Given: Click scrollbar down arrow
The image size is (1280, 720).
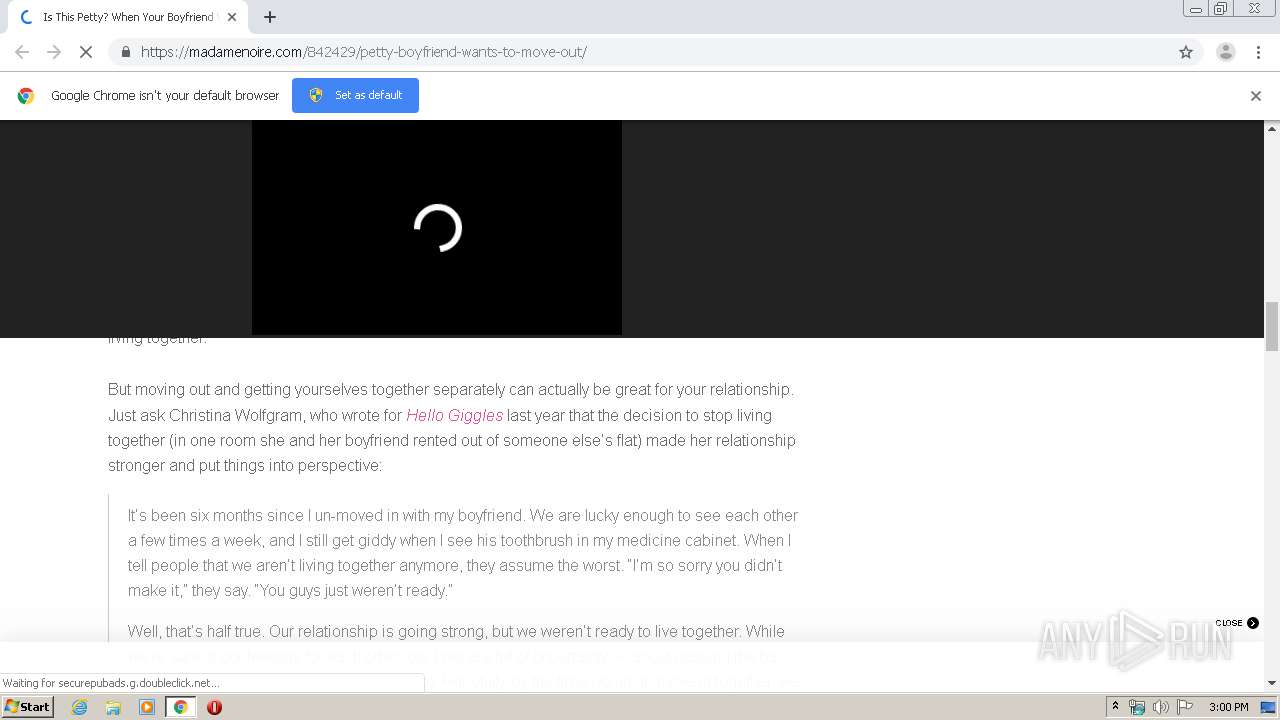Looking at the screenshot, I should point(1272,683).
